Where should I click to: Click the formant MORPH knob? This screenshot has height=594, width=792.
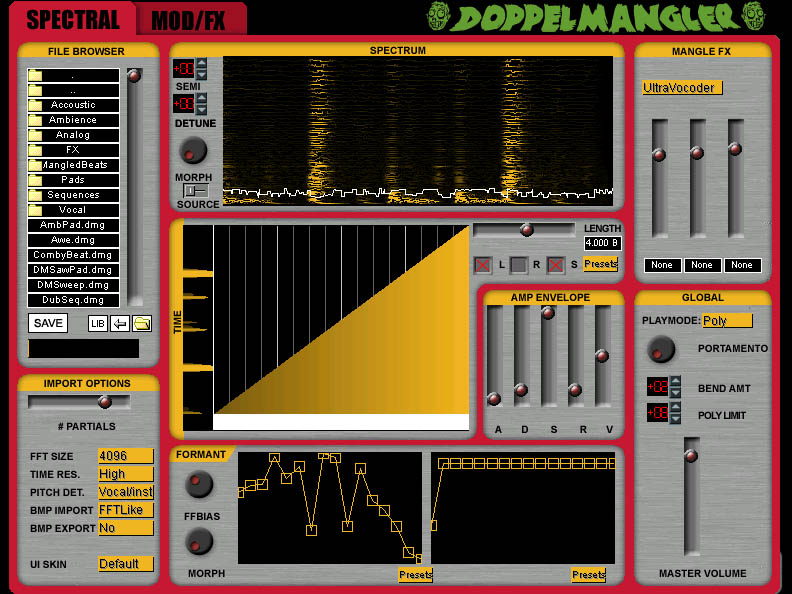pos(199,541)
